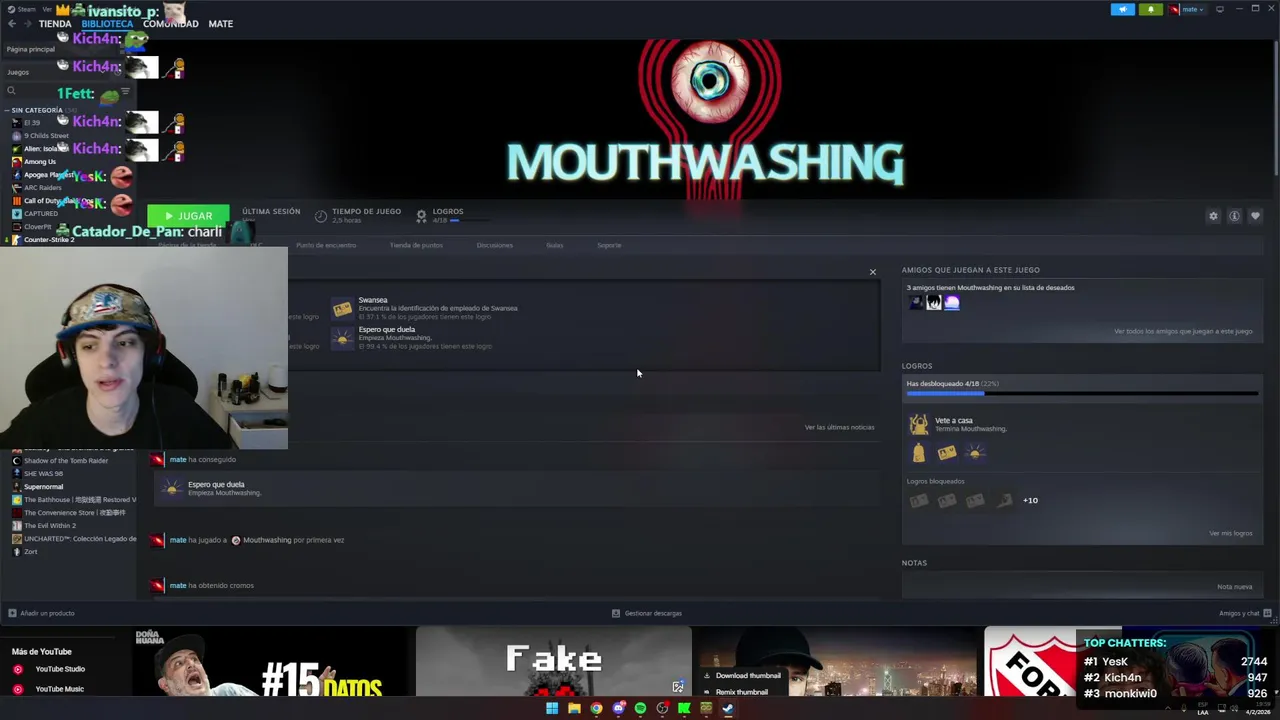Click the library search magnifier icon
The width and height of the screenshot is (1280, 720).
(11, 91)
